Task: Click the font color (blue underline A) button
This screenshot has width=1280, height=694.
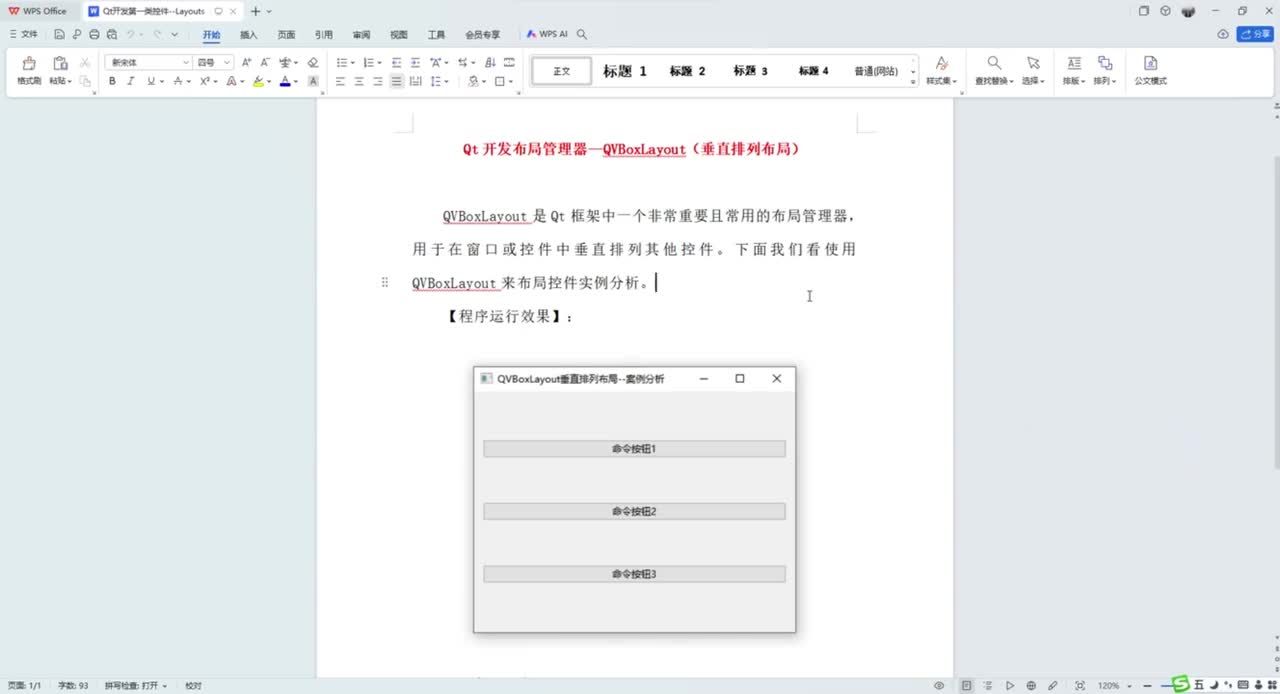Action: (285, 81)
